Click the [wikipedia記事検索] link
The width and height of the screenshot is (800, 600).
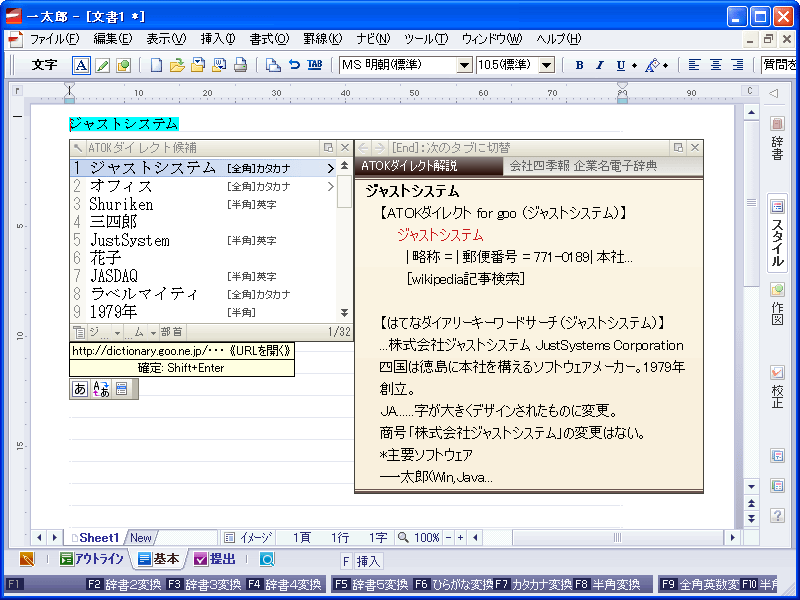pyautogui.click(x=465, y=279)
